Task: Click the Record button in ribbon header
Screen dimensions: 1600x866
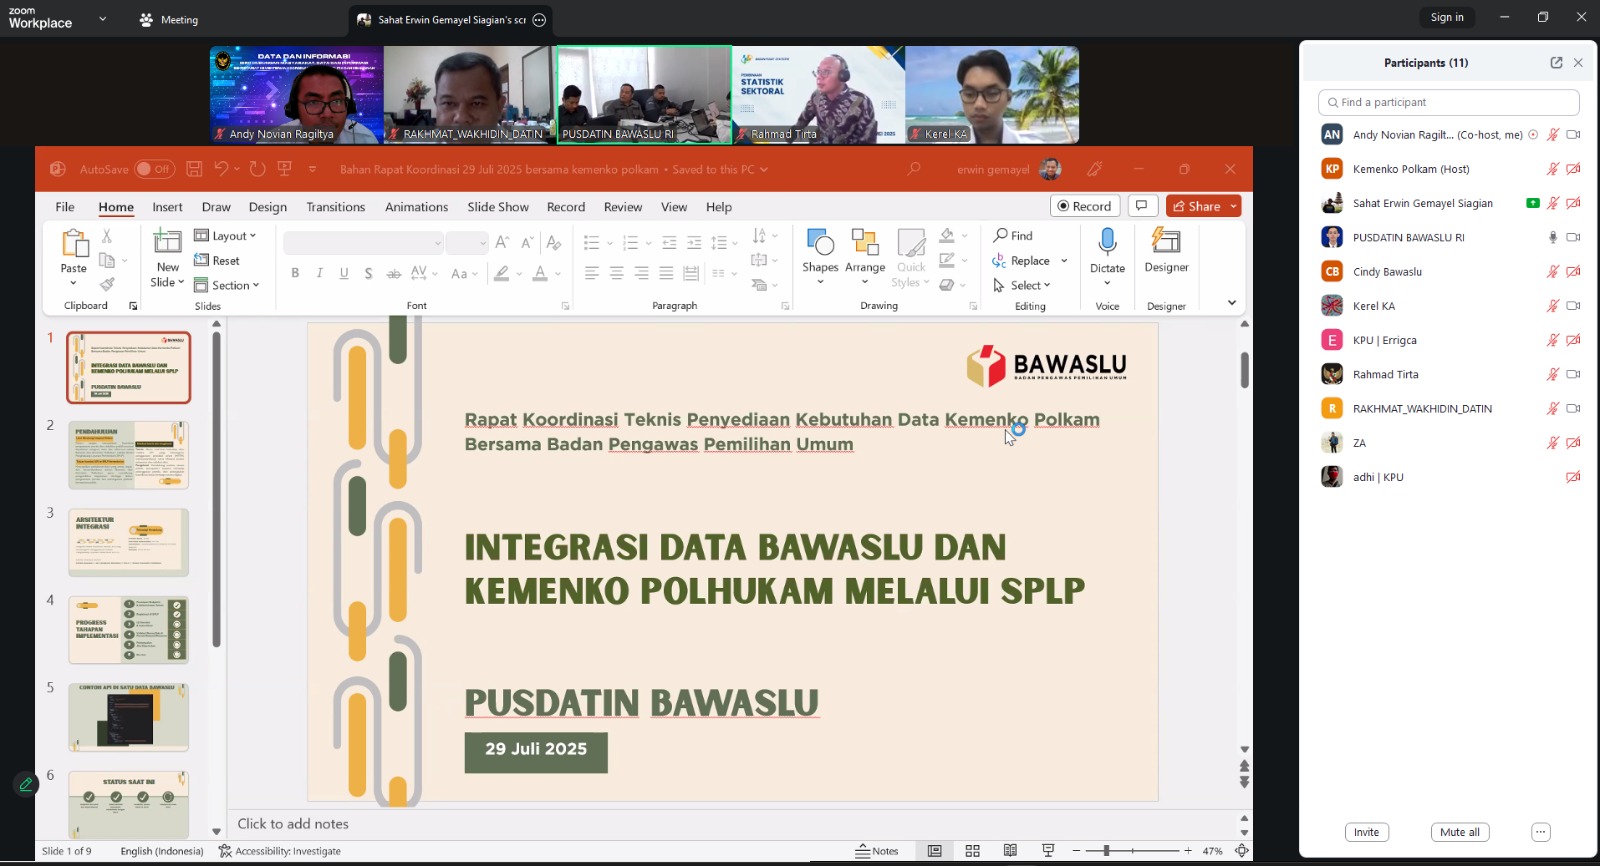Action: [x=1085, y=206]
